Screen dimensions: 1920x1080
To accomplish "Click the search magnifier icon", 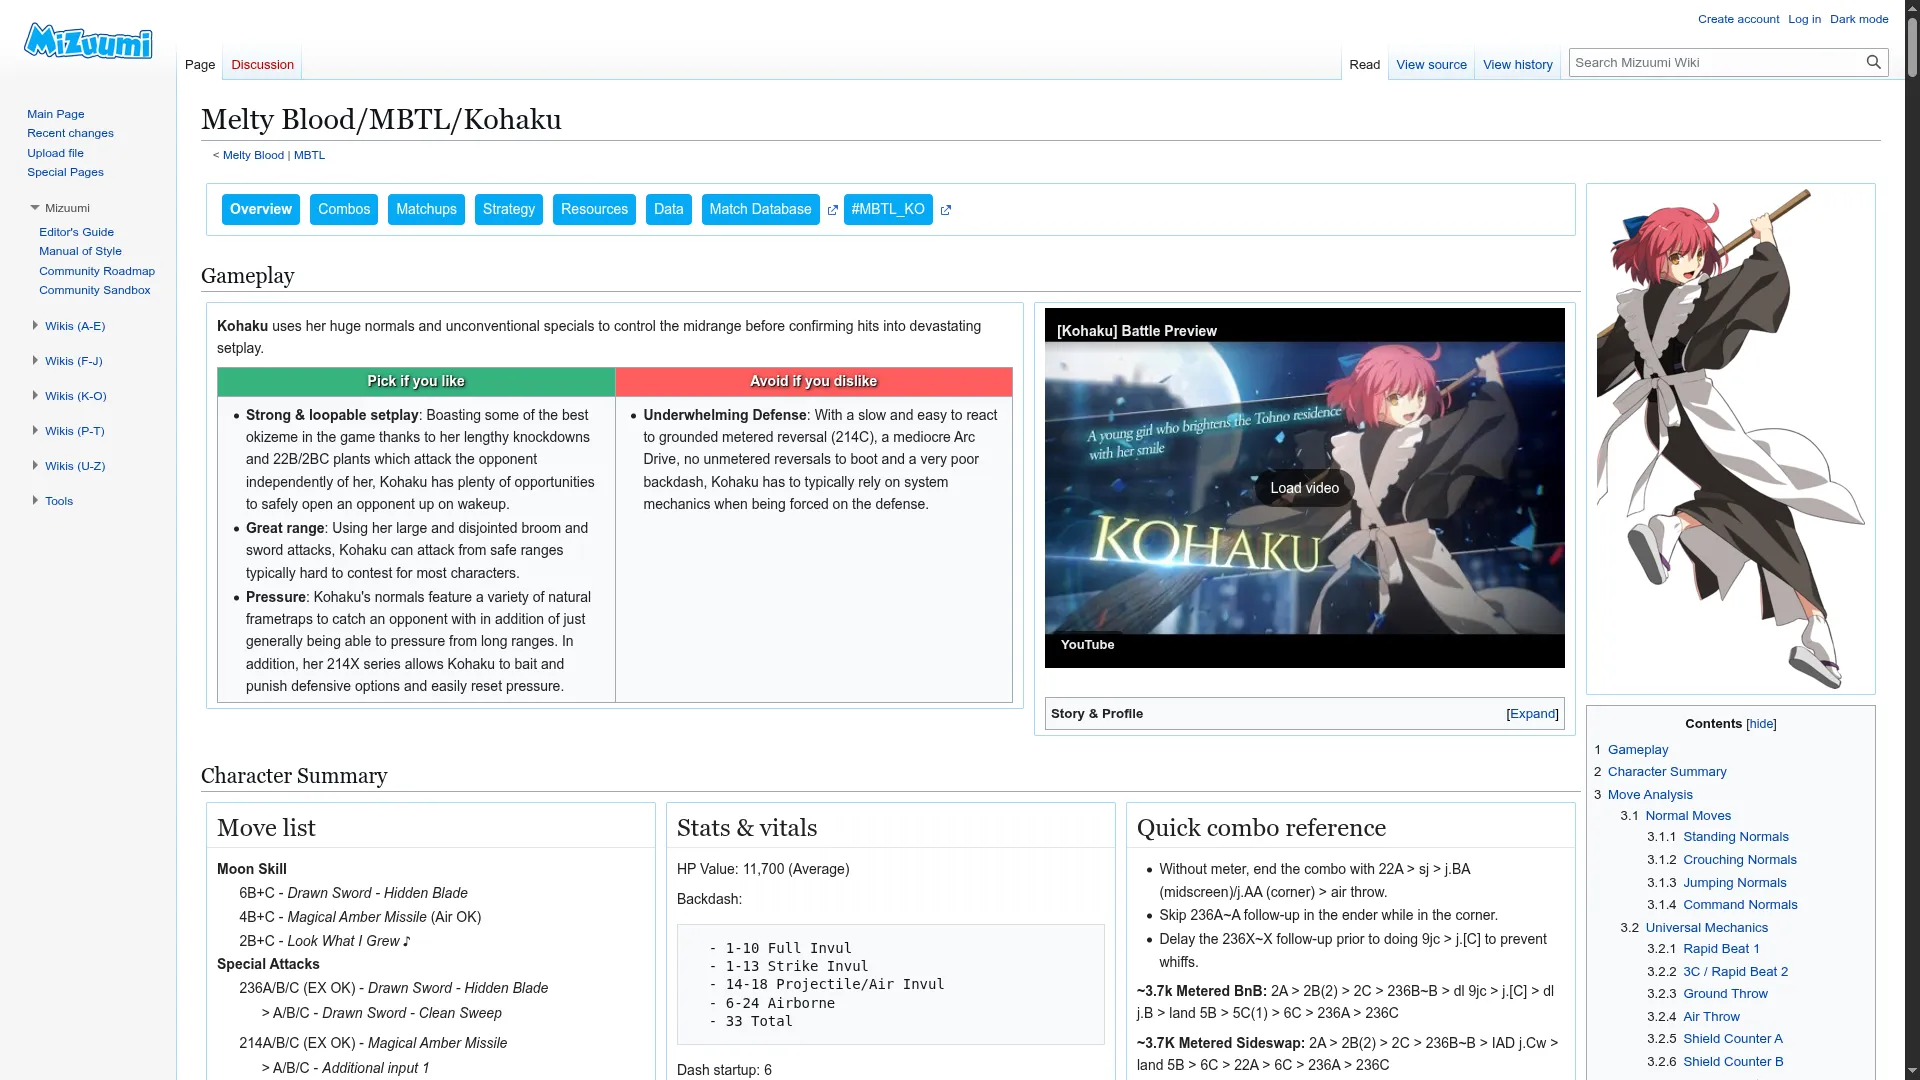I will 1873,62.
